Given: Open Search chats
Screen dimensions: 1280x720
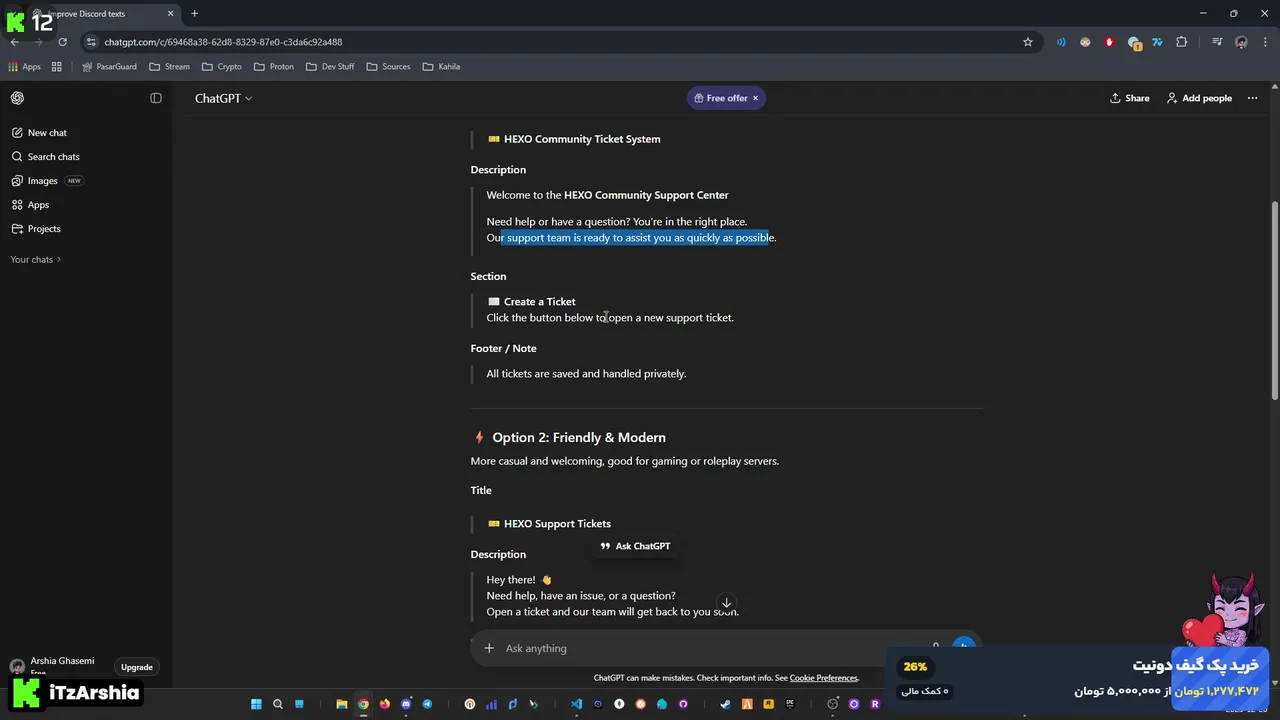Looking at the screenshot, I should 45,157.
